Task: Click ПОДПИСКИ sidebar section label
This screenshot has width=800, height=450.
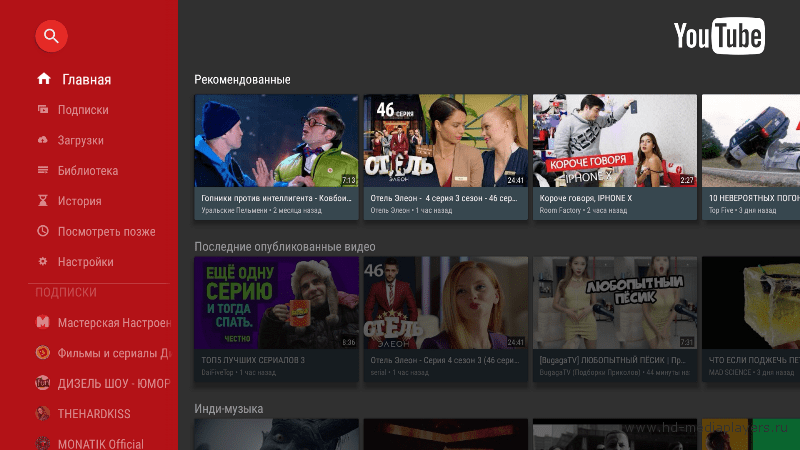Action: click(66, 292)
